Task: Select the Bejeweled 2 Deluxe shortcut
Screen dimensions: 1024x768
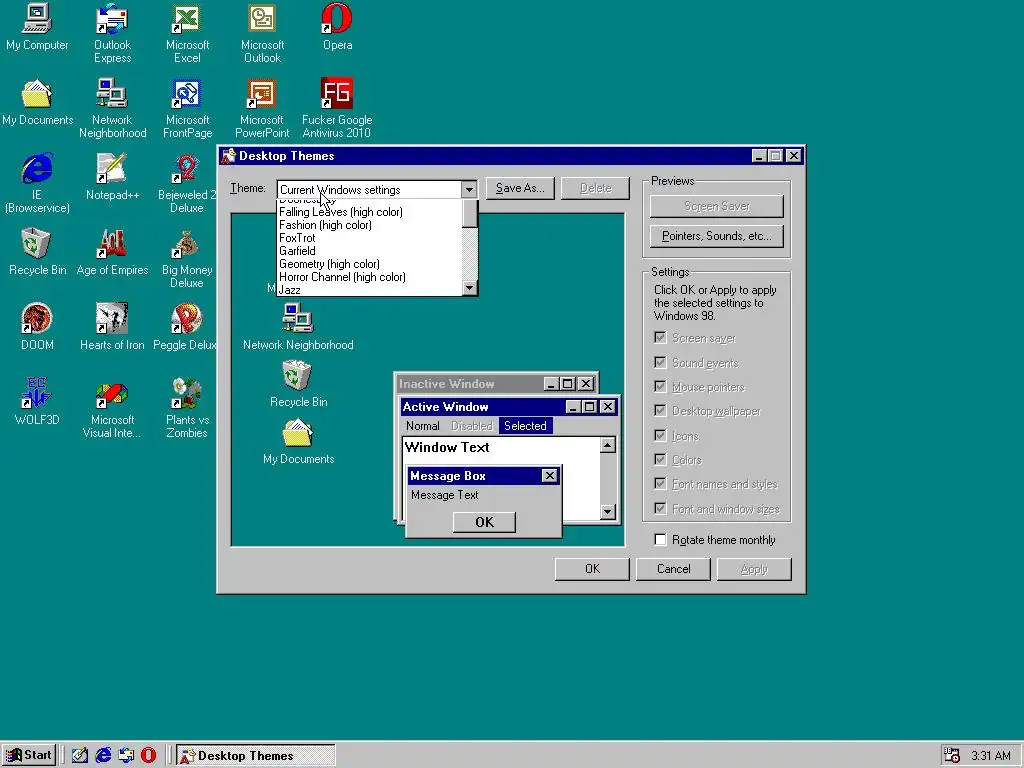Action: click(x=187, y=183)
